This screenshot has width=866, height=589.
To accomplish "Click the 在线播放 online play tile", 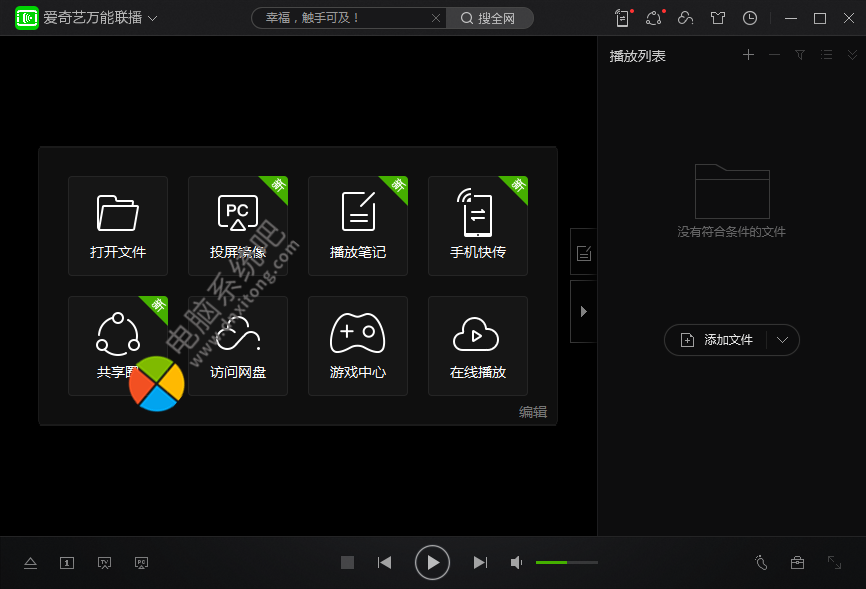I will tap(478, 346).
